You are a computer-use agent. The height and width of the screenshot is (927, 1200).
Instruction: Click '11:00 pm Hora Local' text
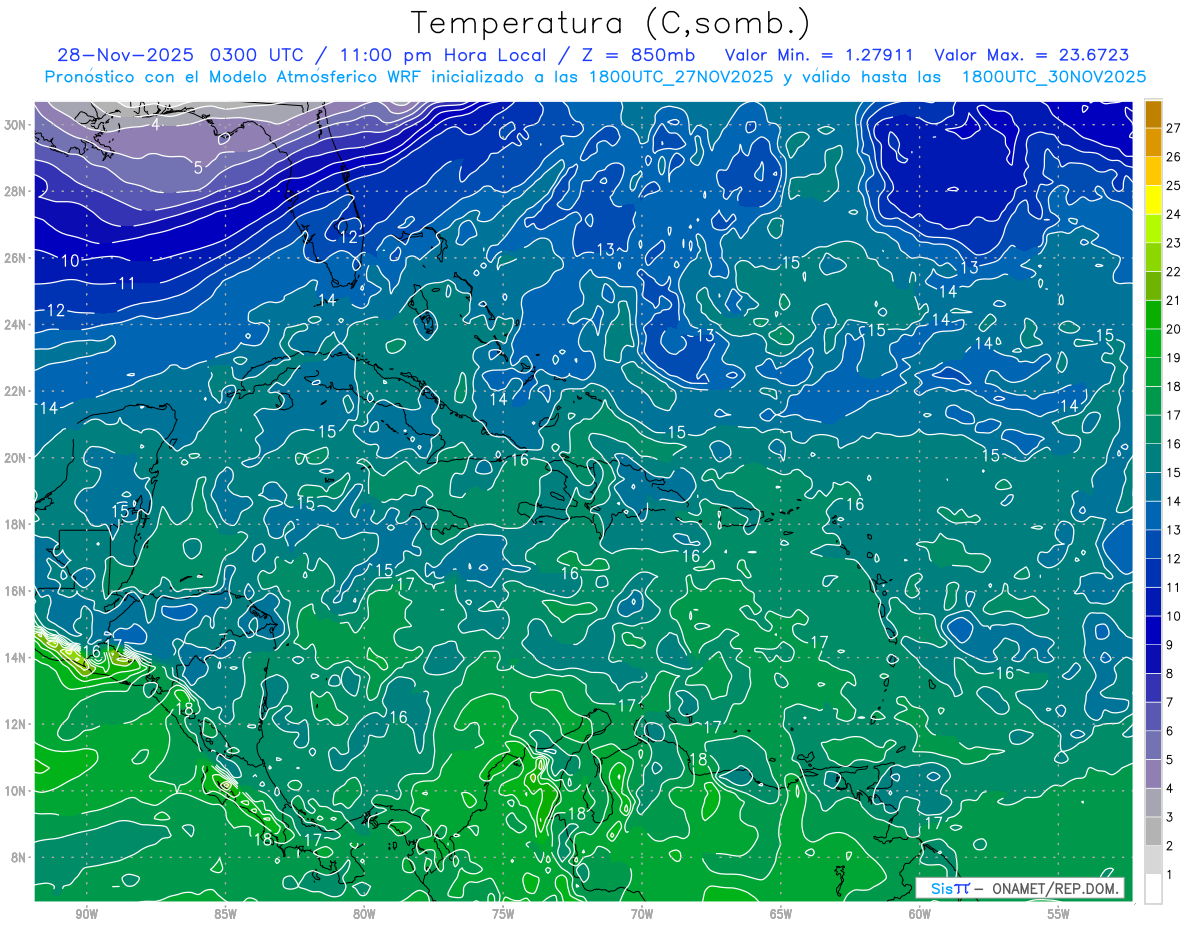pyautogui.click(x=442, y=55)
